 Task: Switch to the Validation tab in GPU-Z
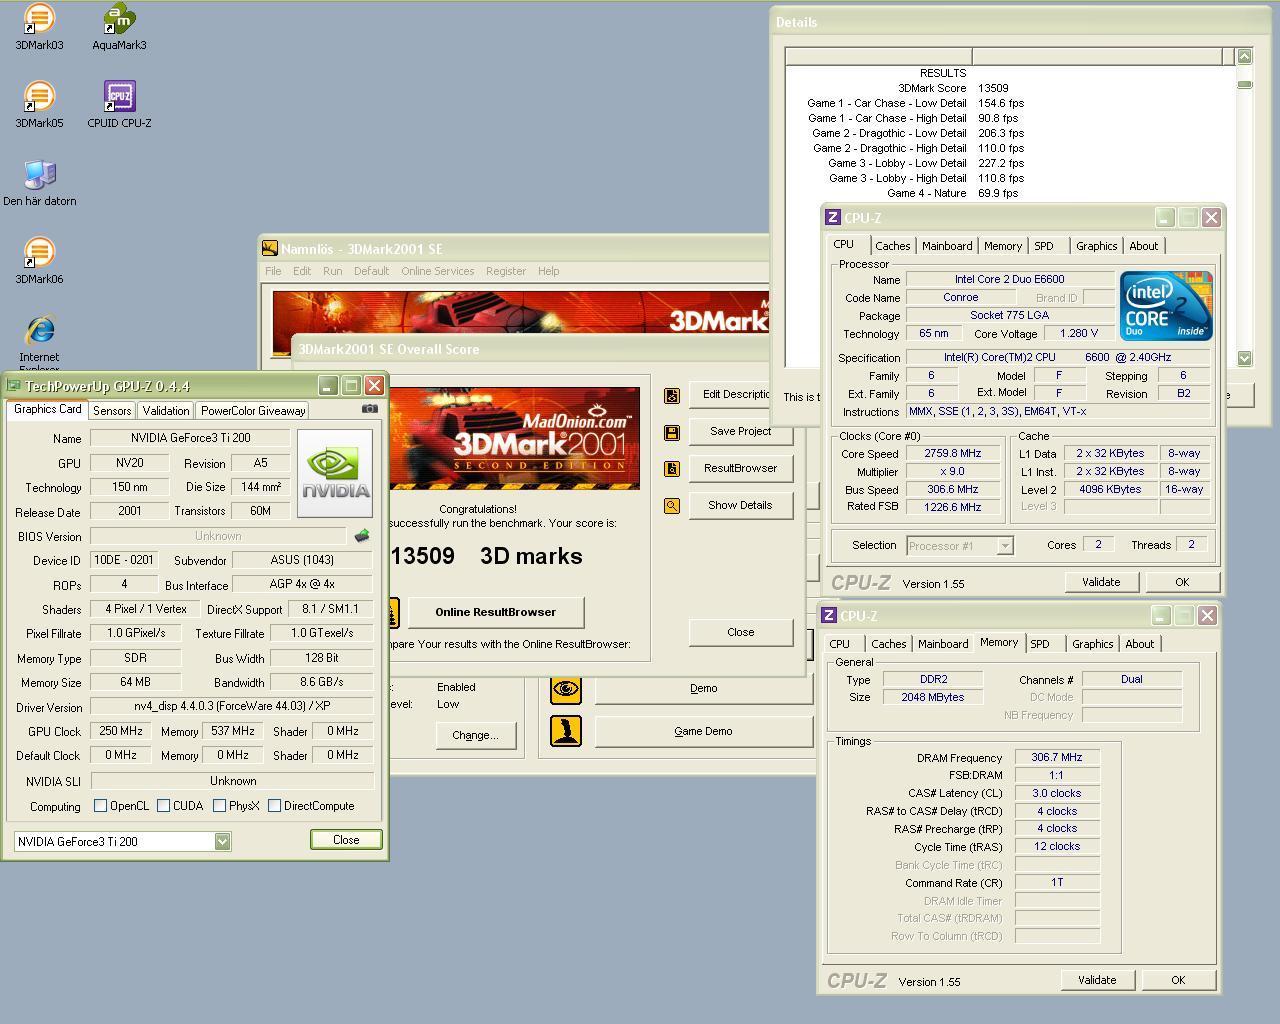point(166,411)
